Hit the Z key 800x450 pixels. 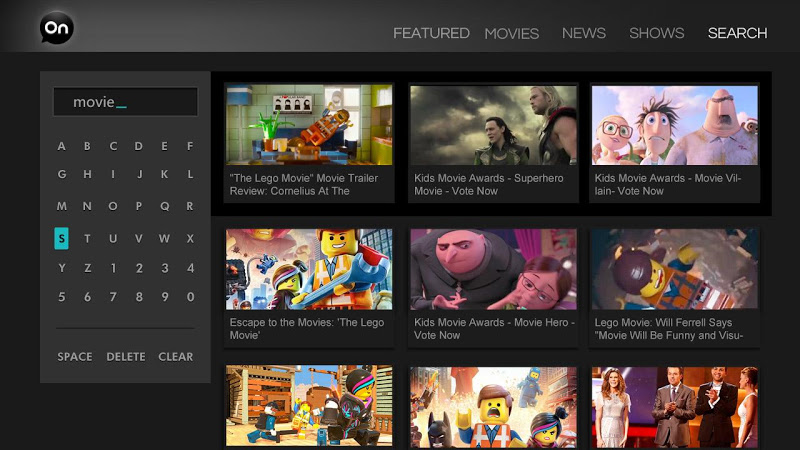point(88,268)
